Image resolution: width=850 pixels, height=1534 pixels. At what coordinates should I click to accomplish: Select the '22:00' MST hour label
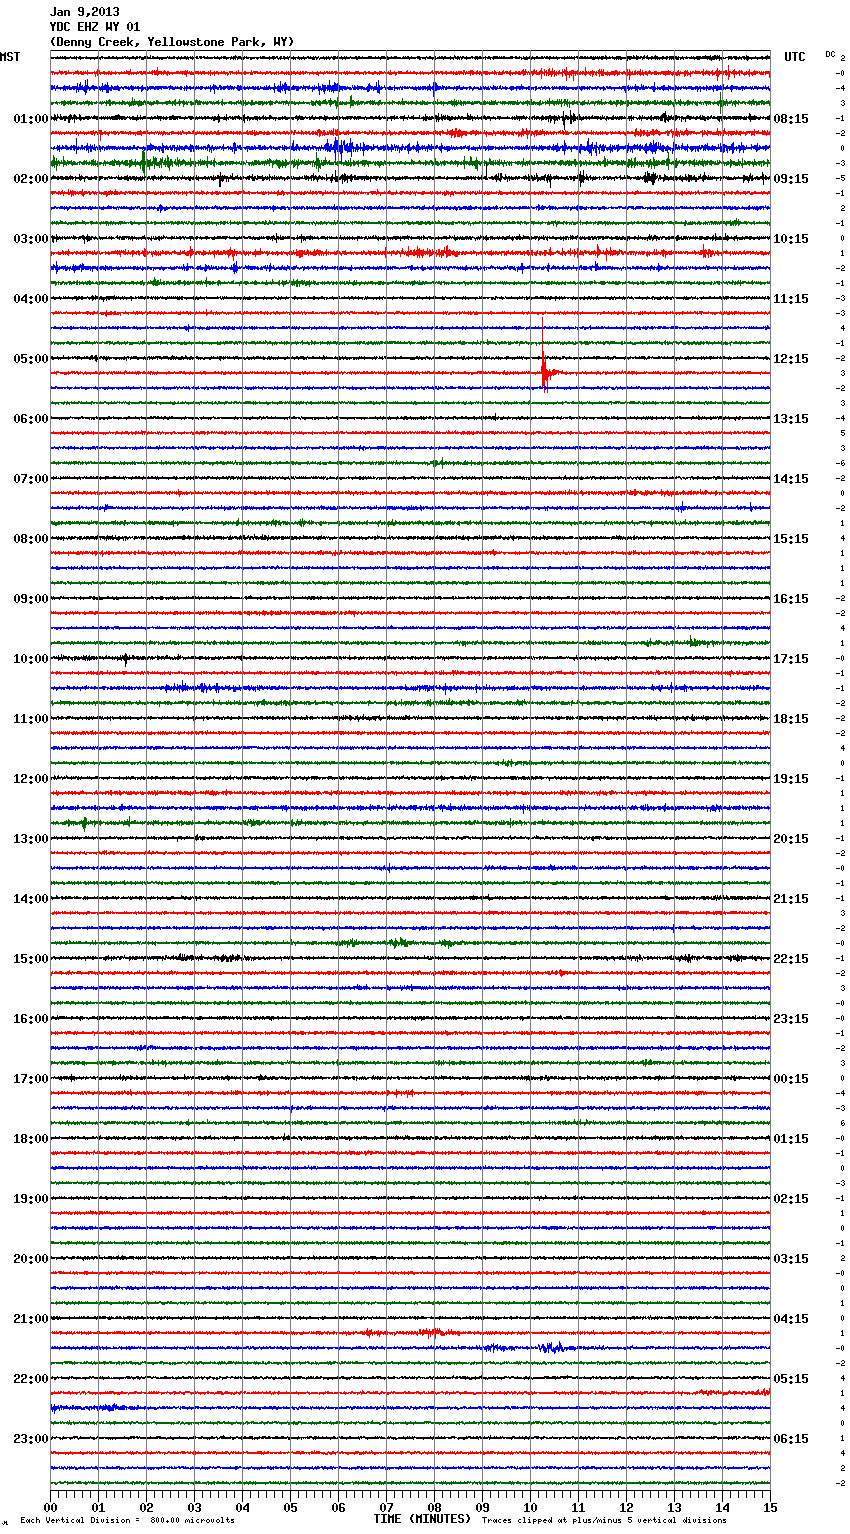pos(31,1379)
